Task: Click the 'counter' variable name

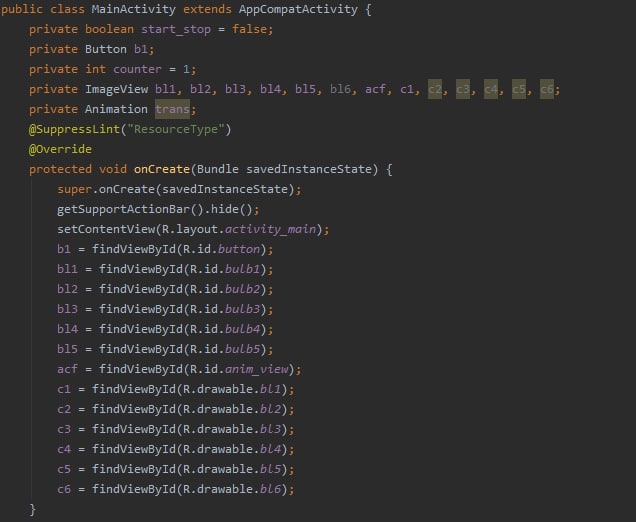Action: coord(137,69)
